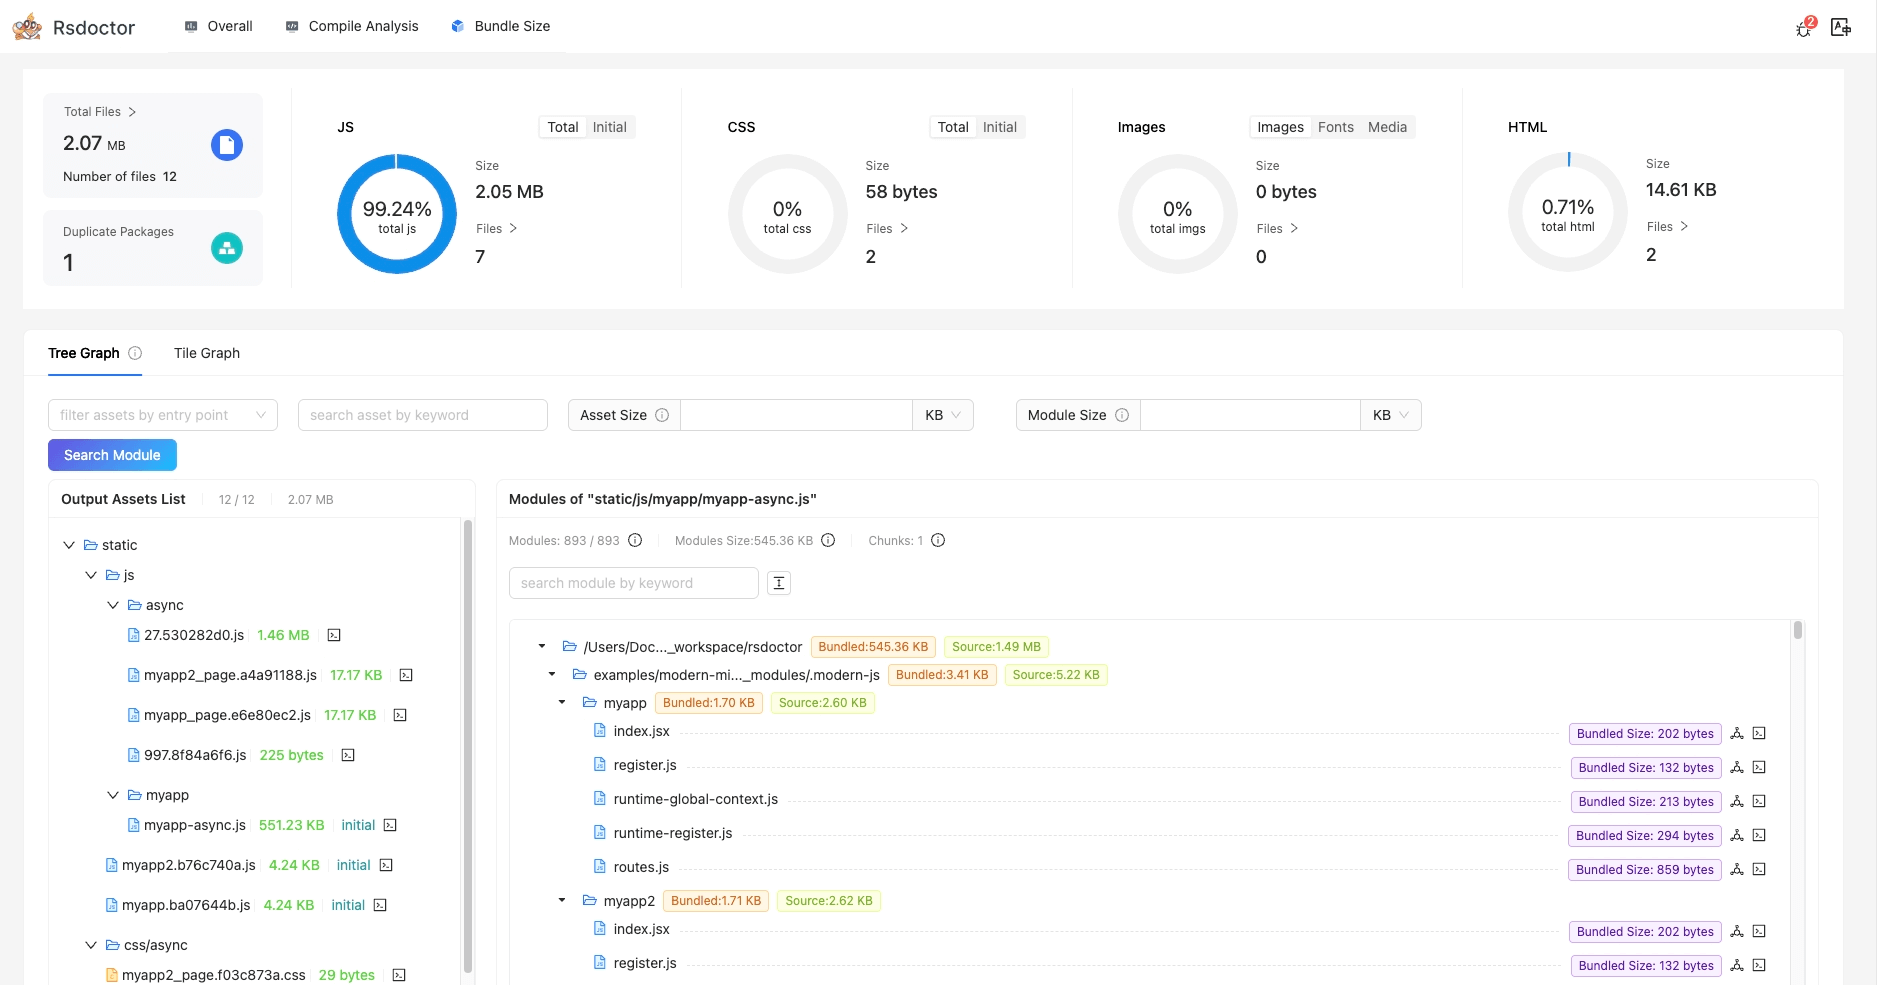This screenshot has width=1877, height=985.
Task: Click the Search Module button
Action: coord(112,455)
